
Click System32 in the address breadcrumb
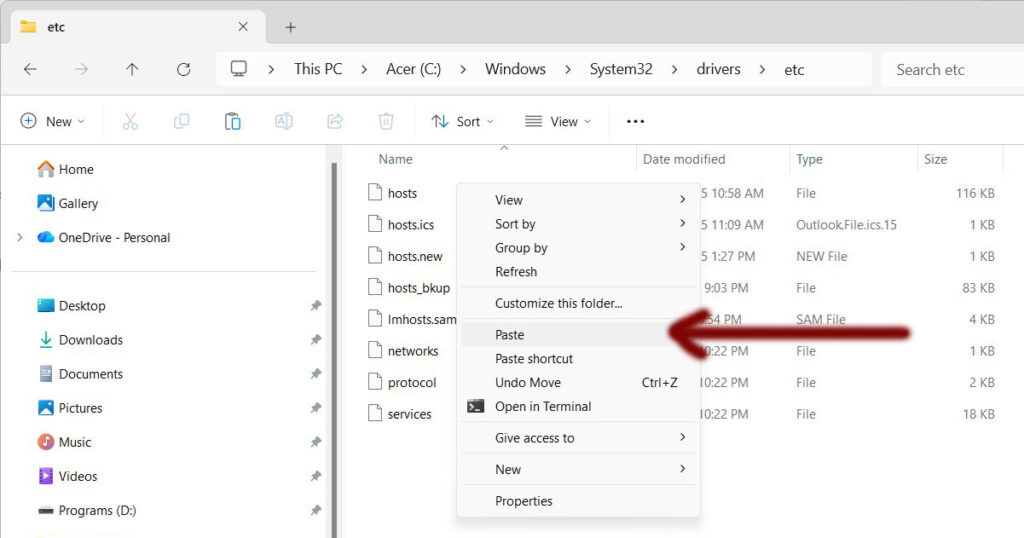point(620,69)
